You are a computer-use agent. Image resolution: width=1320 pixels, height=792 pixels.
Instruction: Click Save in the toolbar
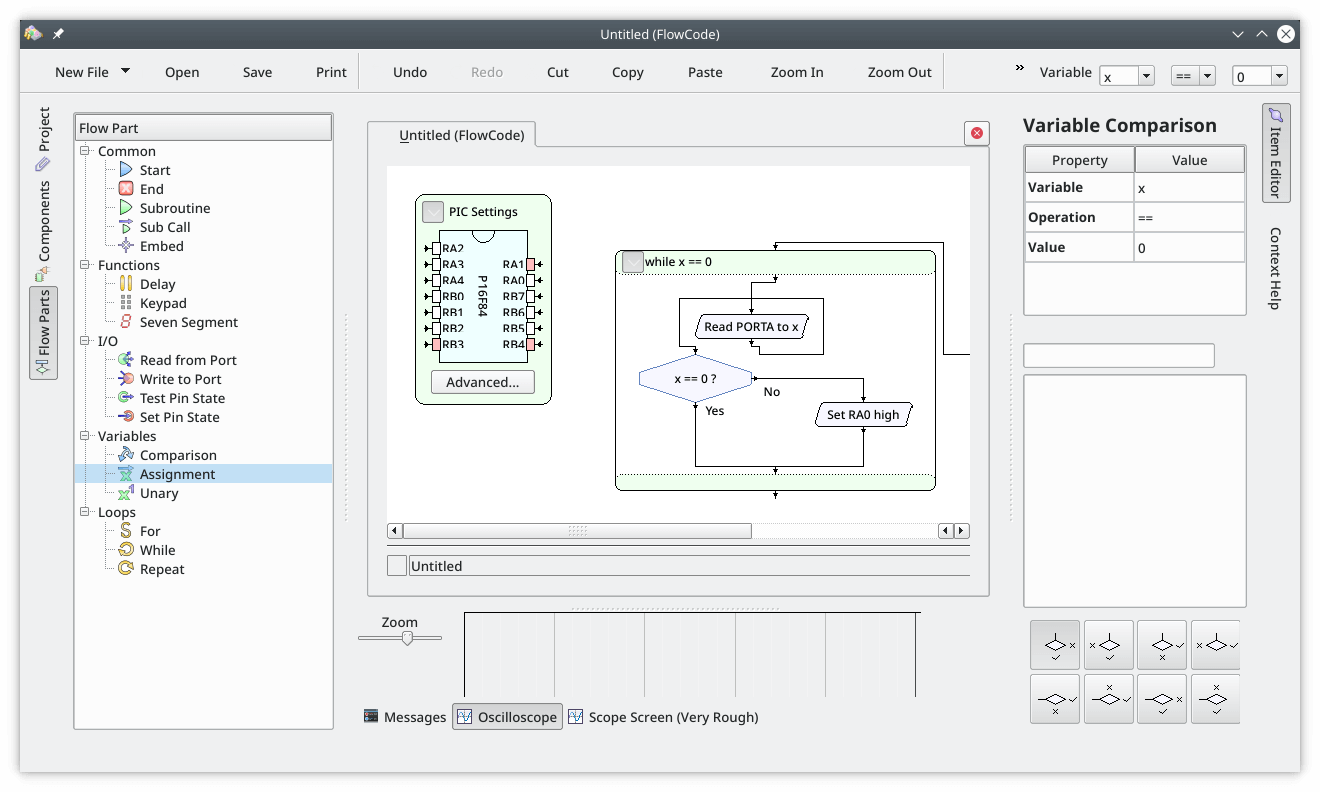point(257,71)
